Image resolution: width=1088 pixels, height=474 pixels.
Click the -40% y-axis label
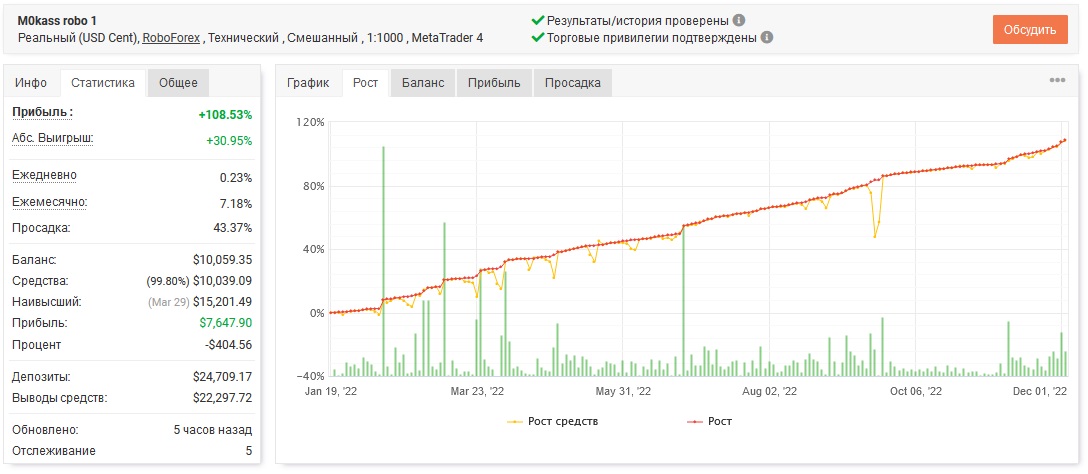click(309, 376)
